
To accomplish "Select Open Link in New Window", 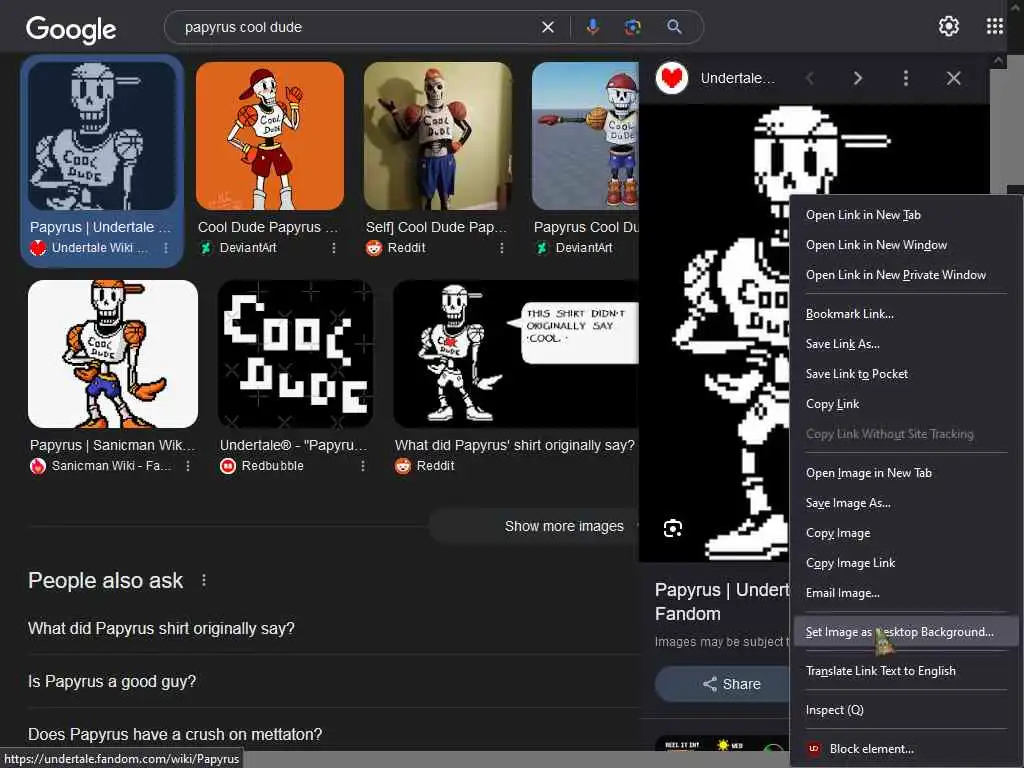I will pos(905,245).
